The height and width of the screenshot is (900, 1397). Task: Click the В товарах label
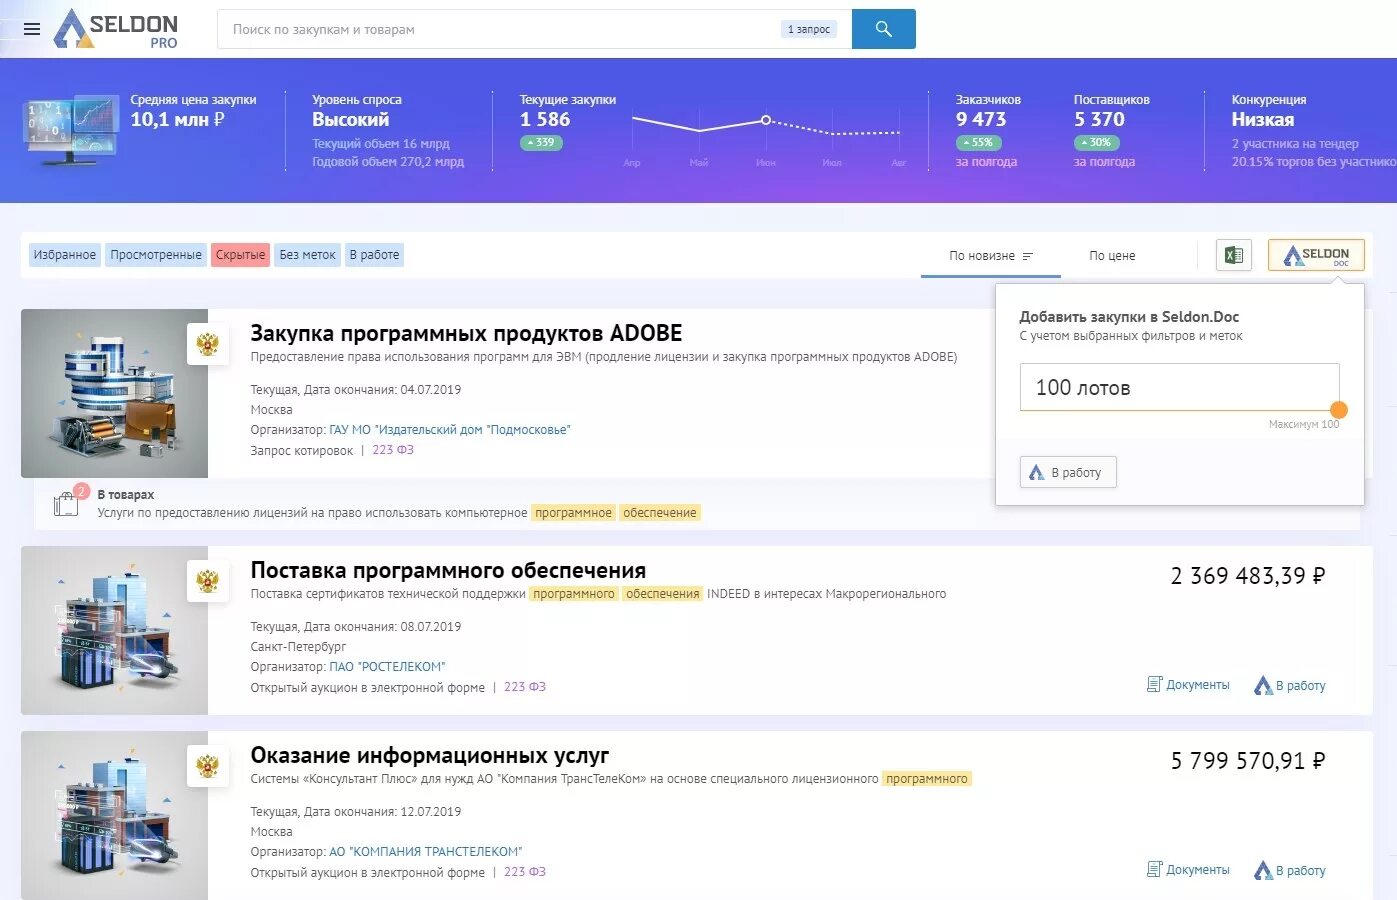126,494
